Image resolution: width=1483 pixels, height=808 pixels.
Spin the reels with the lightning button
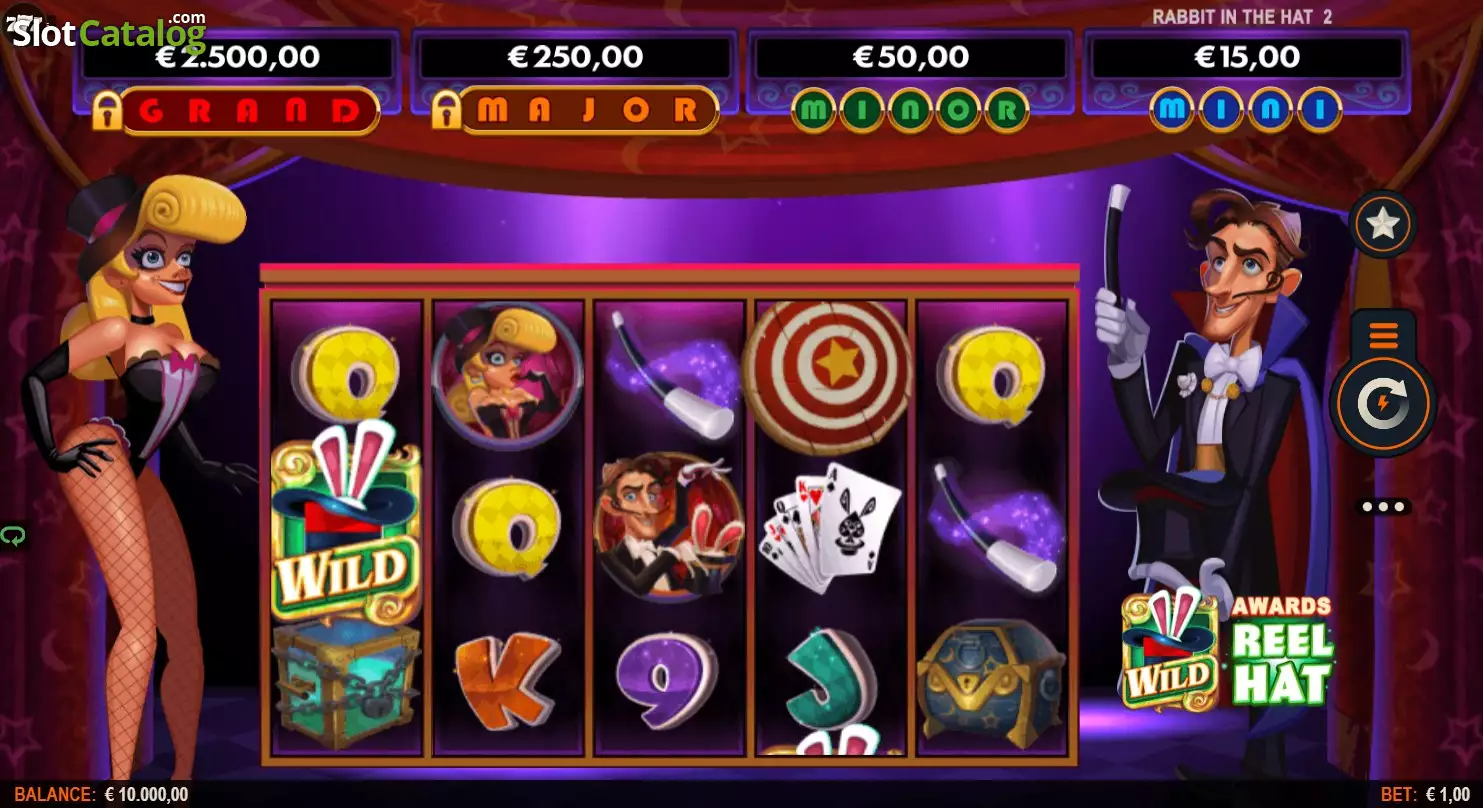(x=1382, y=404)
